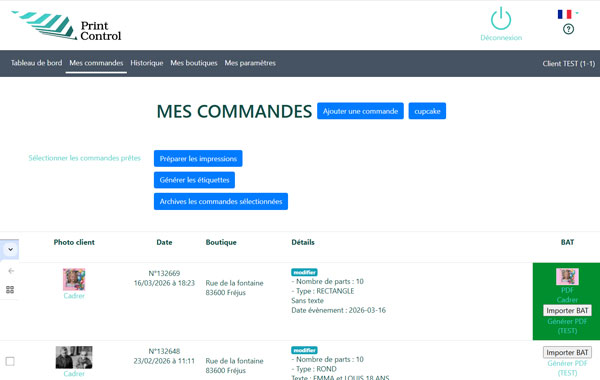Click the back arrow in side panel
The width and height of the screenshot is (600, 380).
(11, 271)
